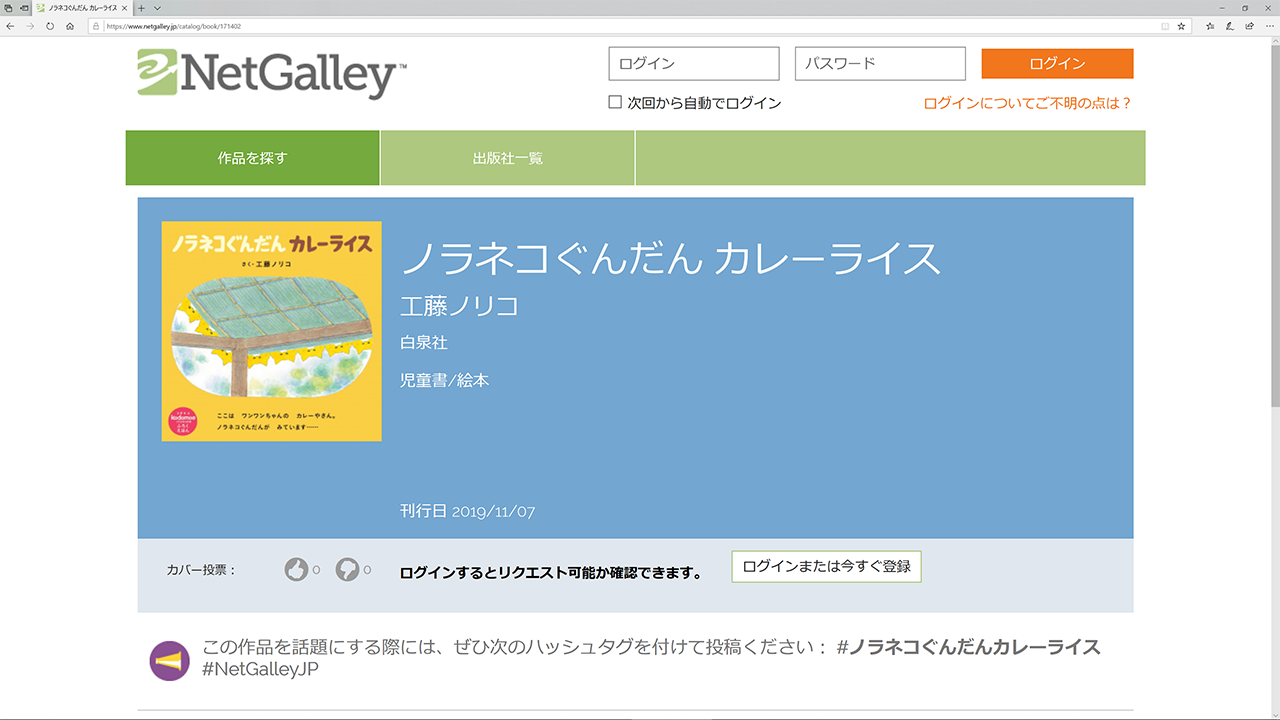Click the hashtag #ノラネコぐんだんカレーライス
This screenshot has width=1280, height=720.
(x=968, y=647)
